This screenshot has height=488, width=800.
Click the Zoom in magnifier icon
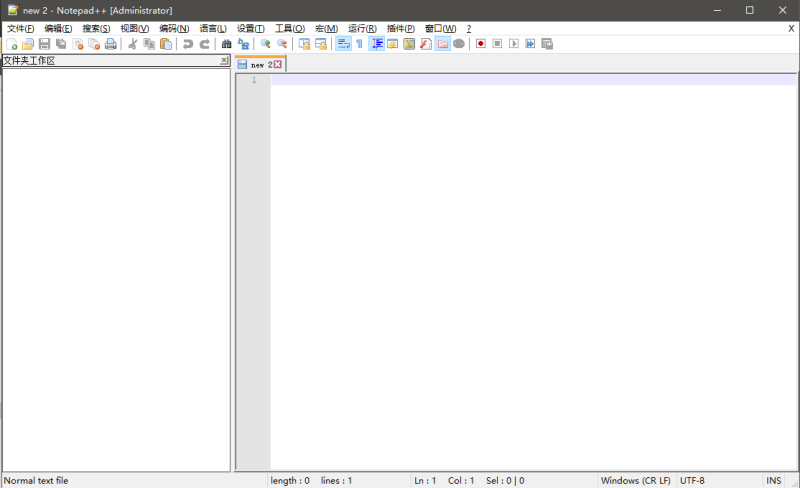265,44
